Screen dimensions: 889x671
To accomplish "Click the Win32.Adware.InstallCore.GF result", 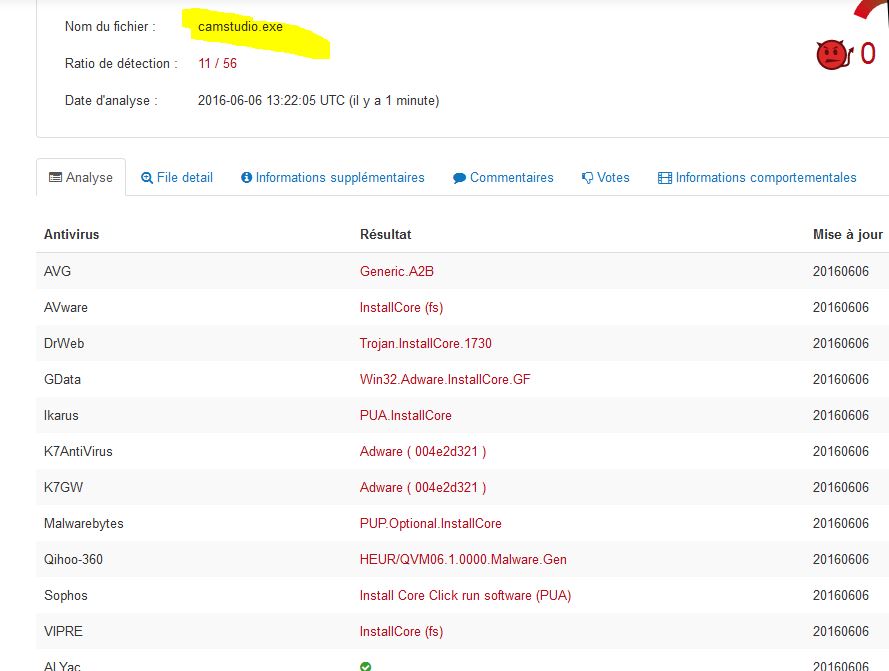I will click(444, 380).
